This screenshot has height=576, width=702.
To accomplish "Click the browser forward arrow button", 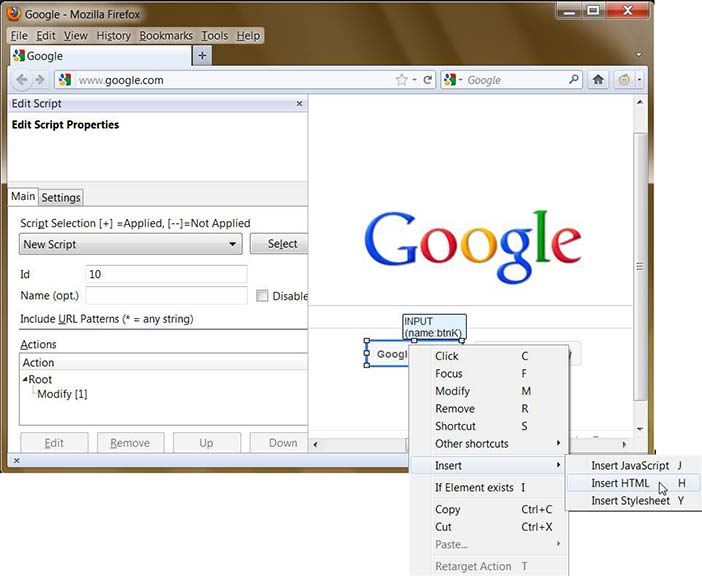I will (x=40, y=80).
